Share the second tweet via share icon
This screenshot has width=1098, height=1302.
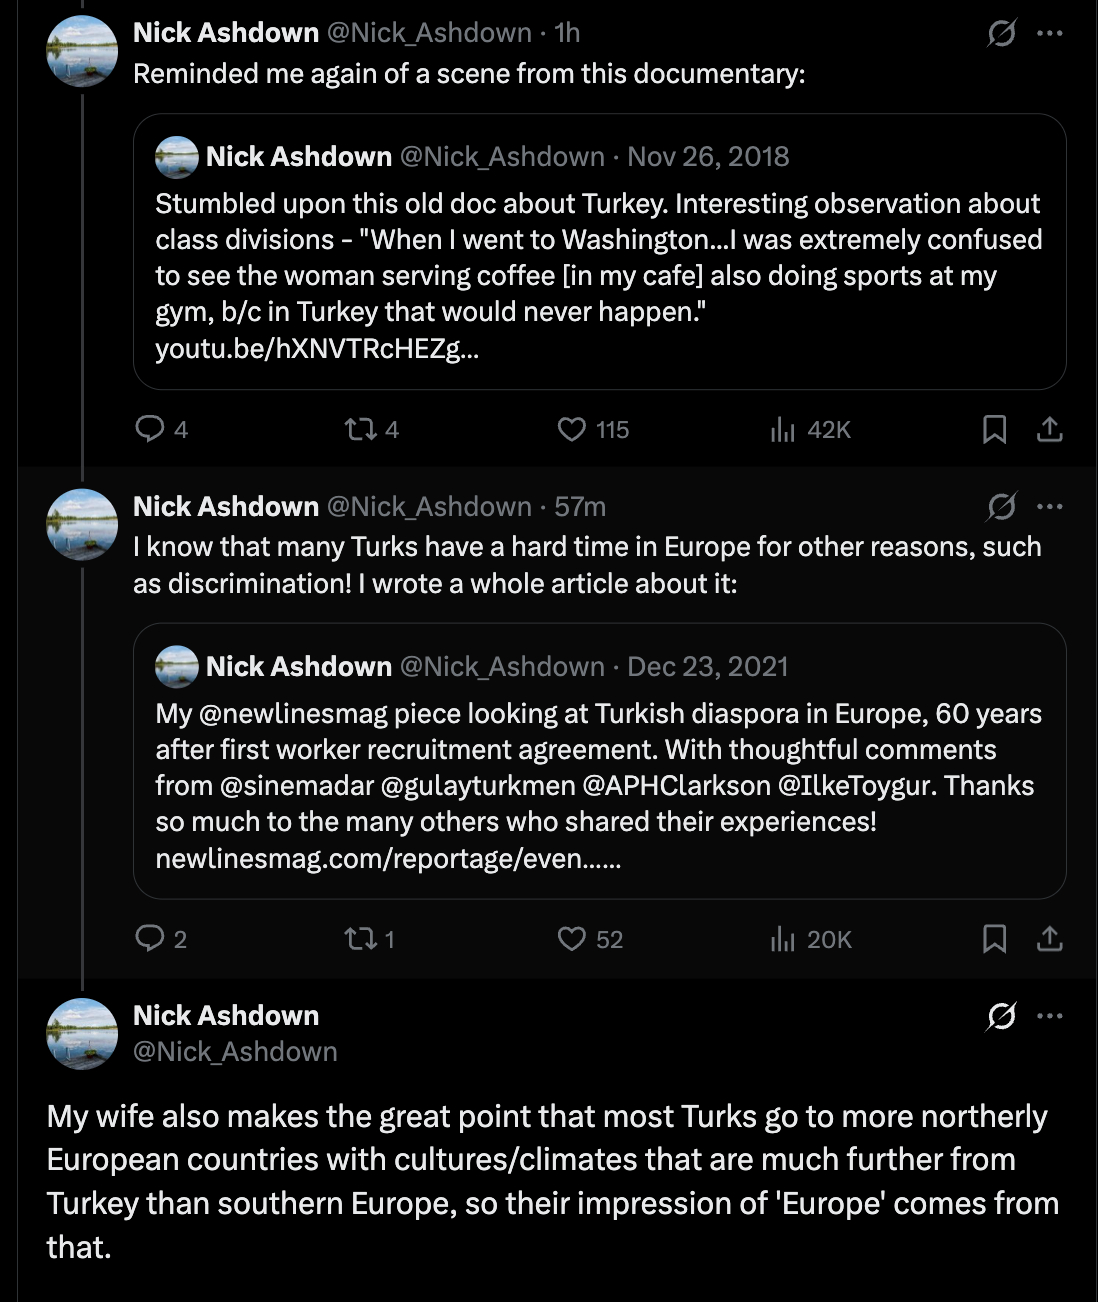1049,939
